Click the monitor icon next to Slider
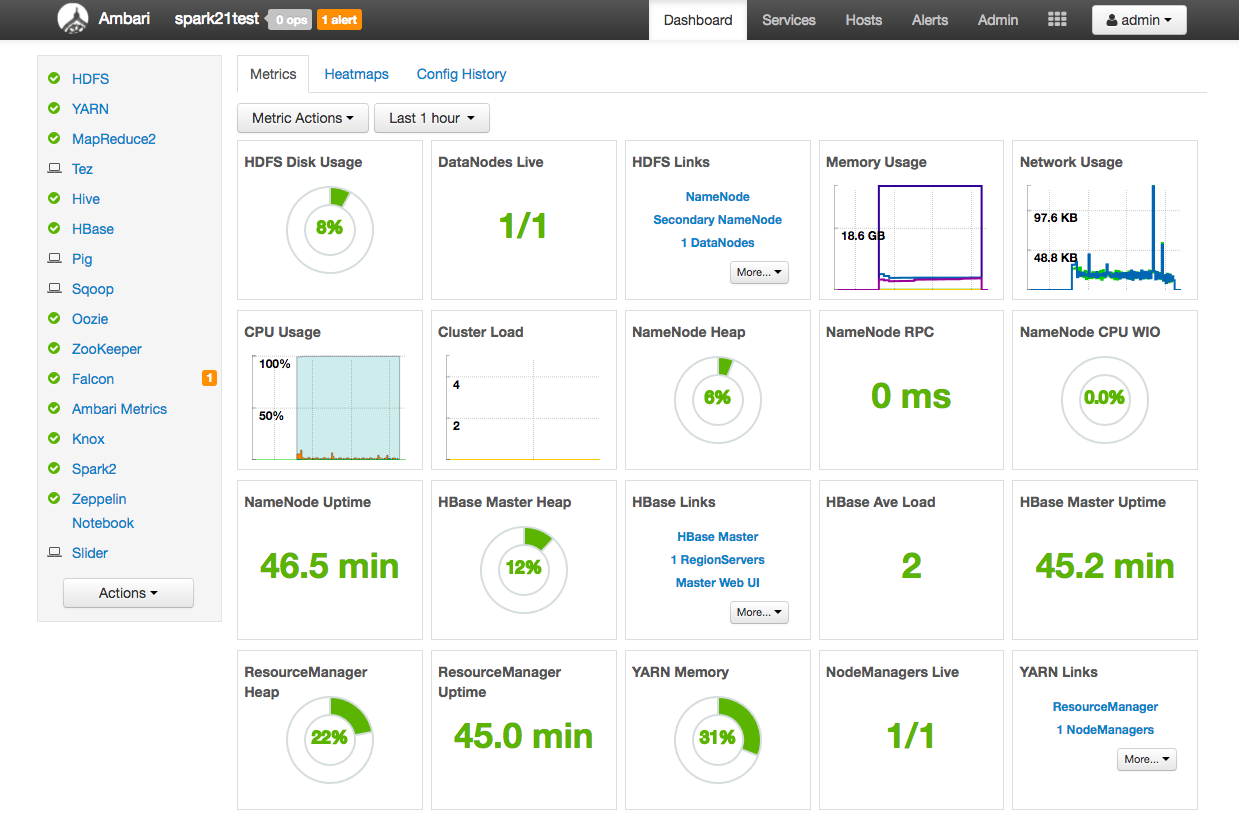This screenshot has height=830, width=1239. (55, 552)
